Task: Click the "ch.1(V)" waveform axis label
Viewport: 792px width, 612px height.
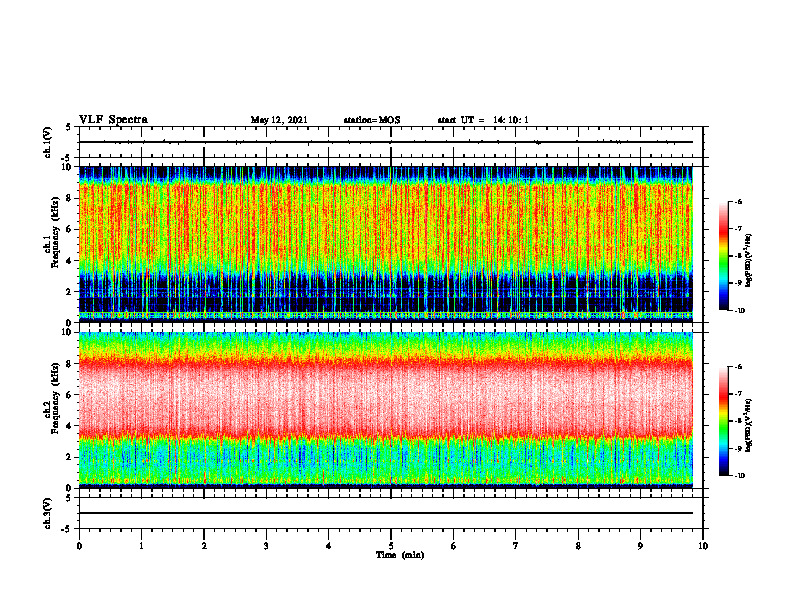Action: tap(47, 142)
